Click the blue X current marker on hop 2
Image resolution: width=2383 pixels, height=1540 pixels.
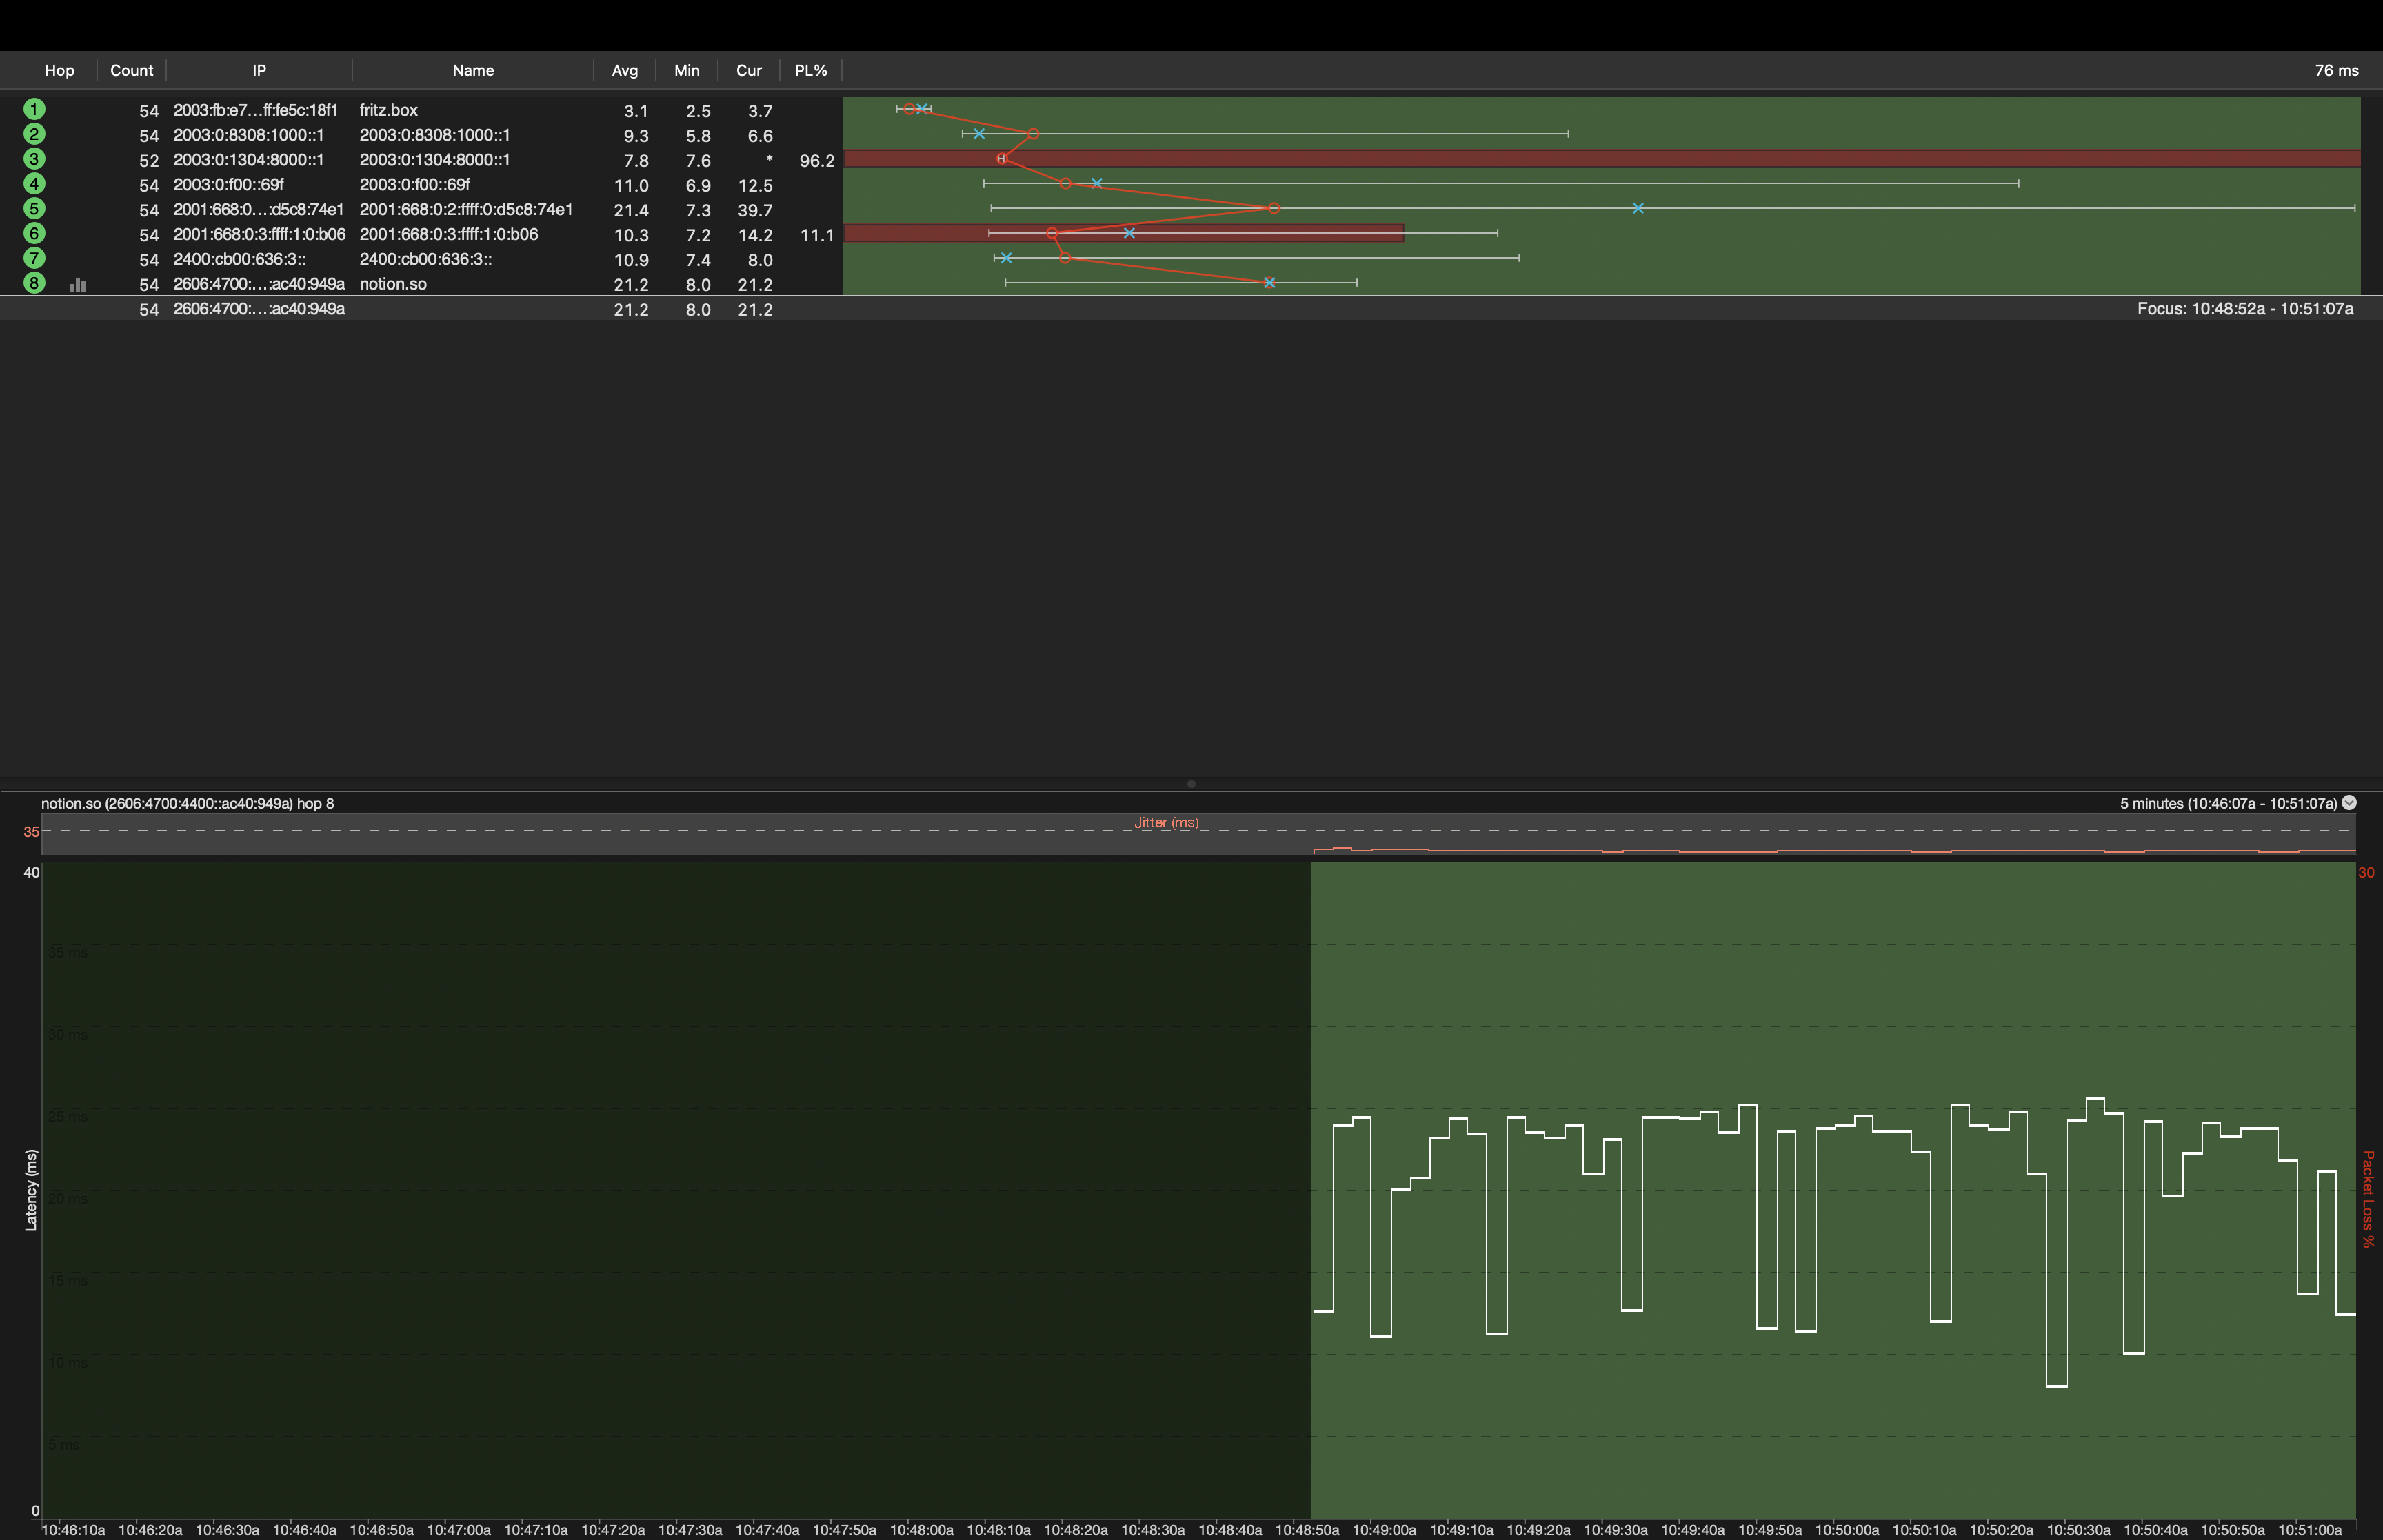click(x=979, y=133)
